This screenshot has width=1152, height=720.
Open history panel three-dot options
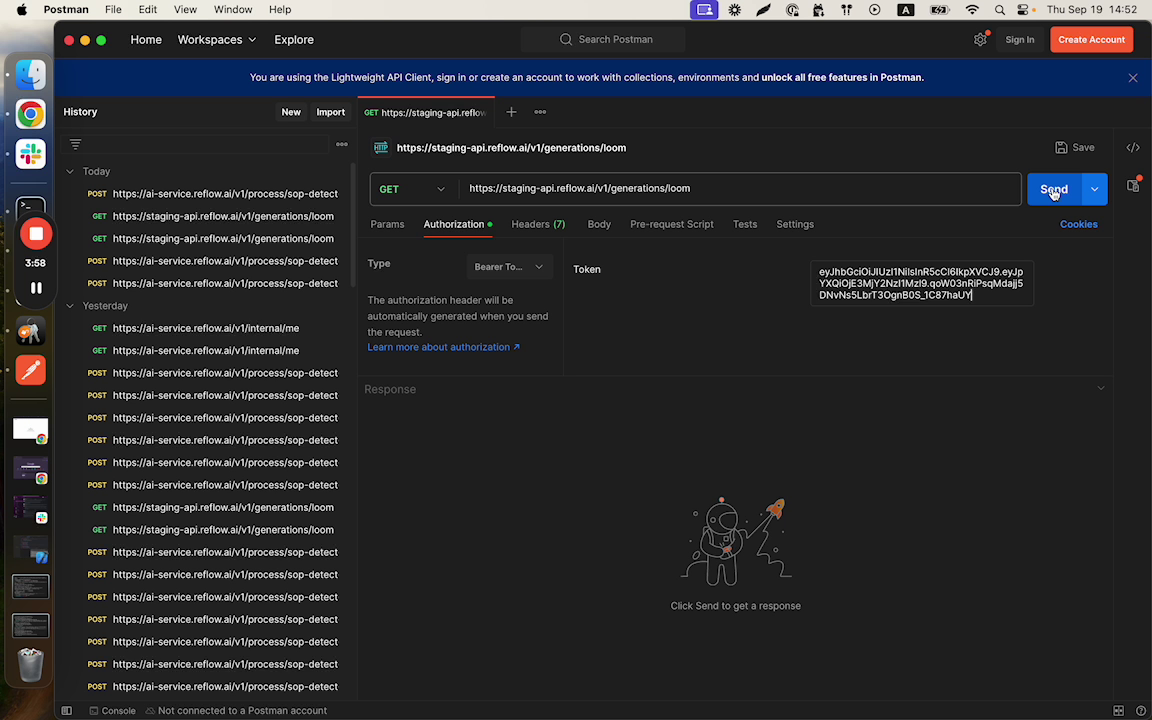341,144
